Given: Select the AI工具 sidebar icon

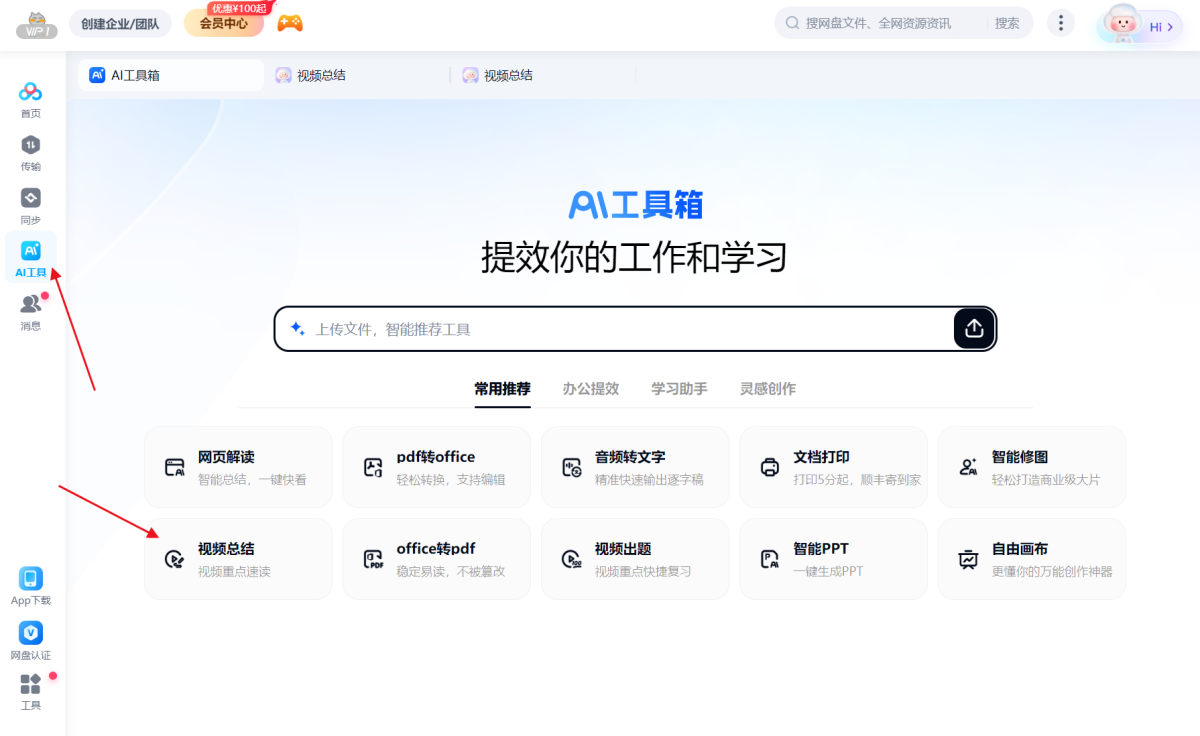Looking at the screenshot, I should click(31, 251).
